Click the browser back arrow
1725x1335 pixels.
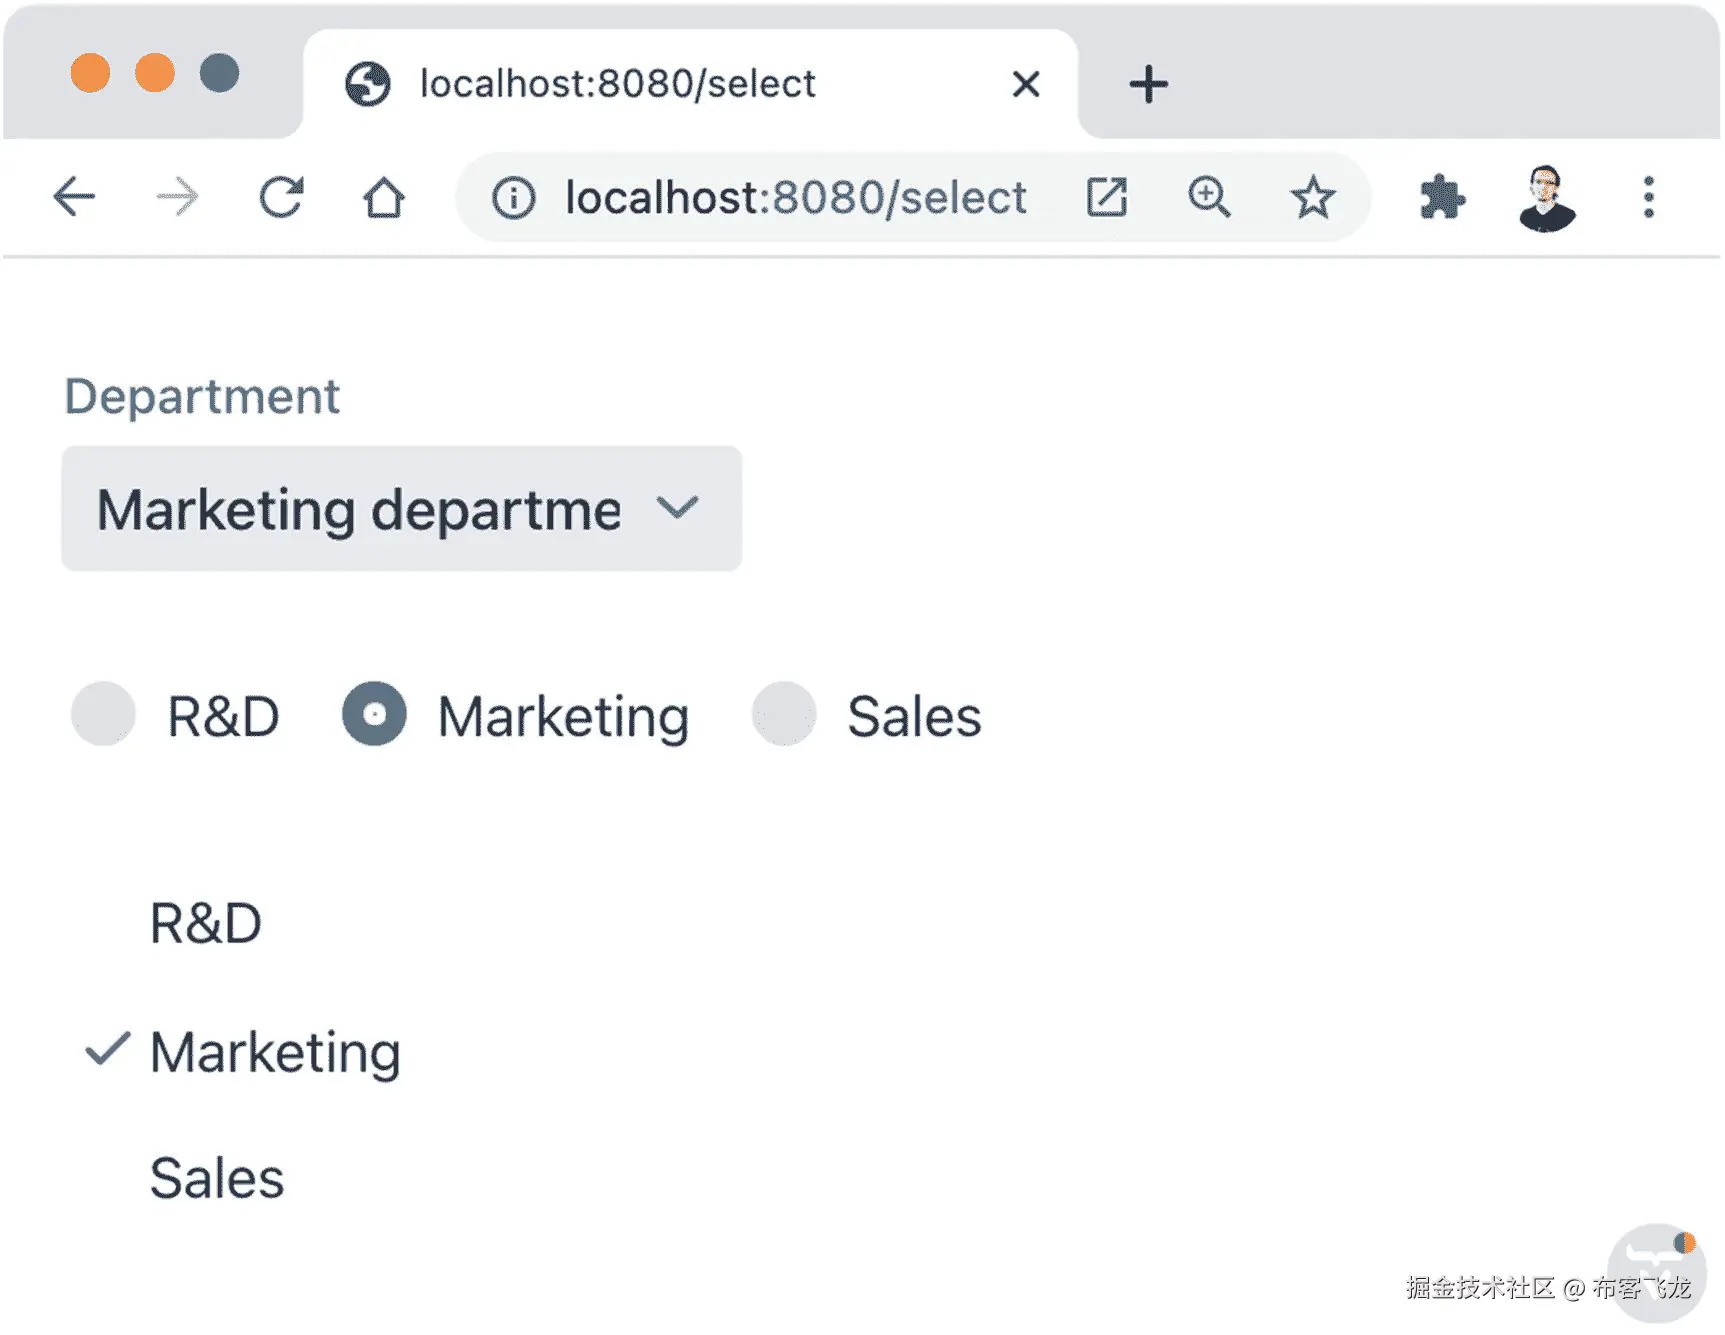(x=74, y=197)
